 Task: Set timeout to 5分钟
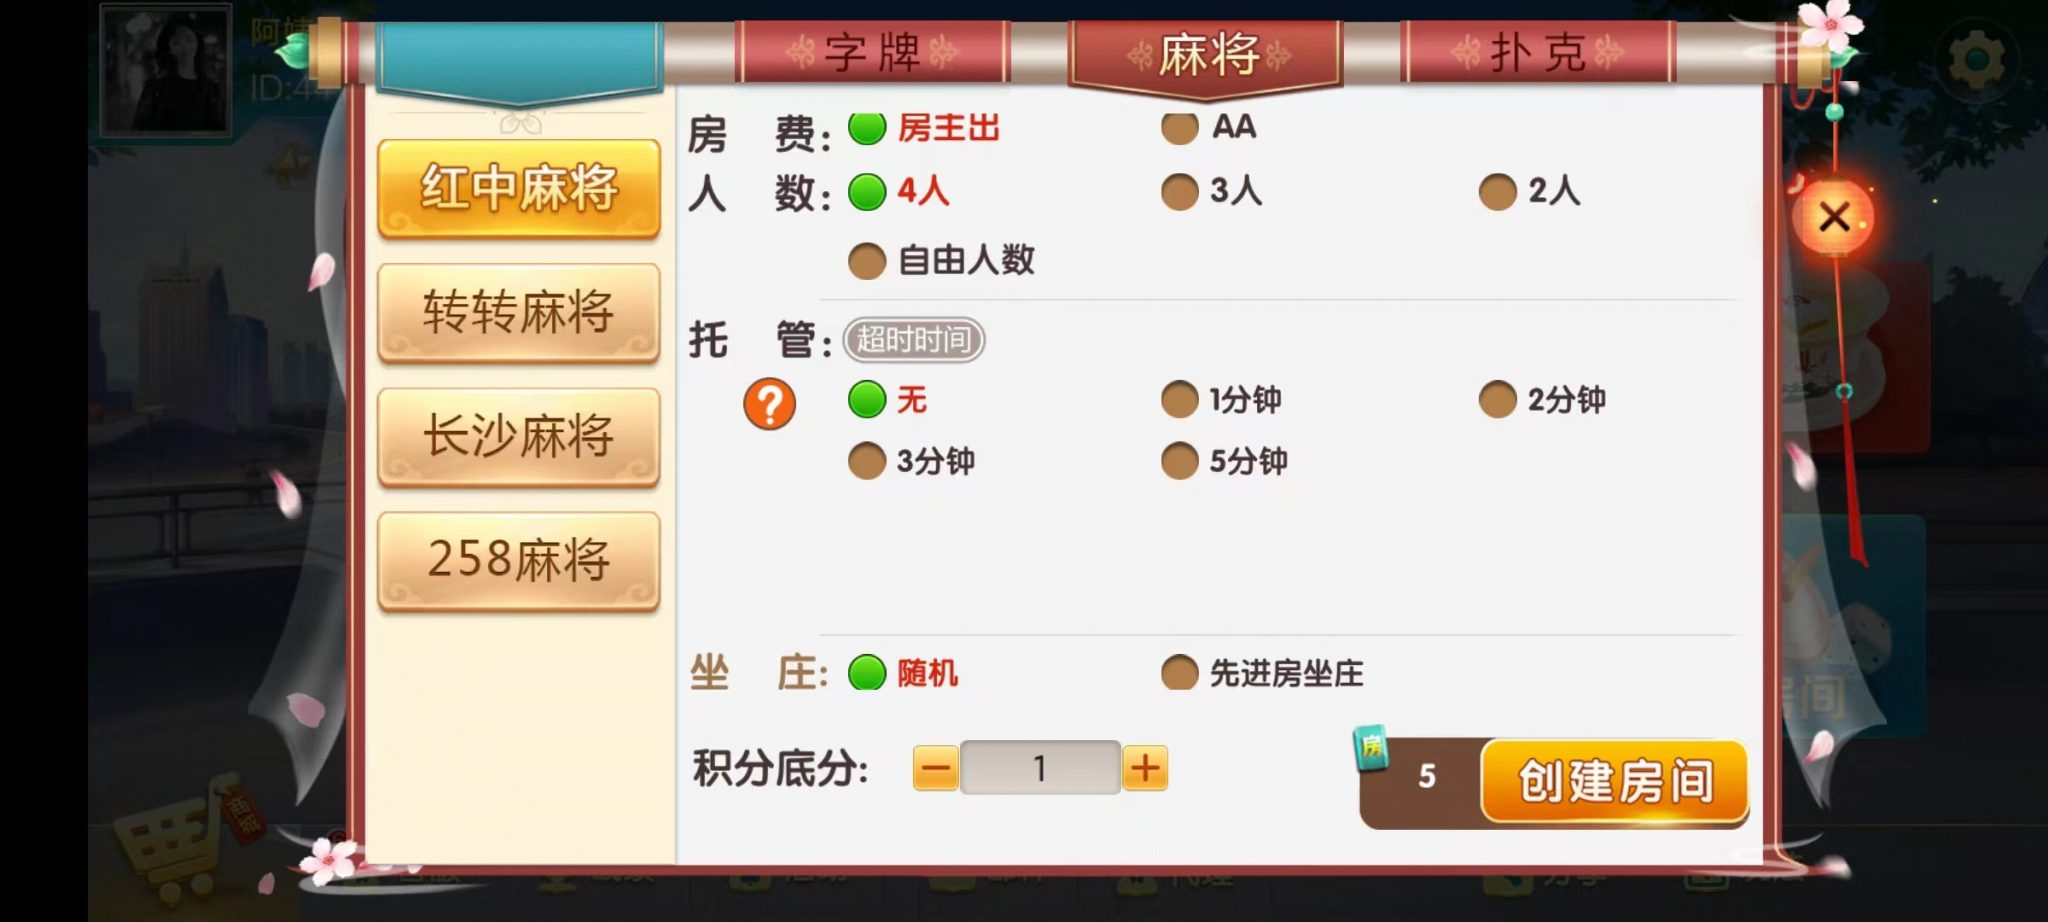(x=1224, y=461)
